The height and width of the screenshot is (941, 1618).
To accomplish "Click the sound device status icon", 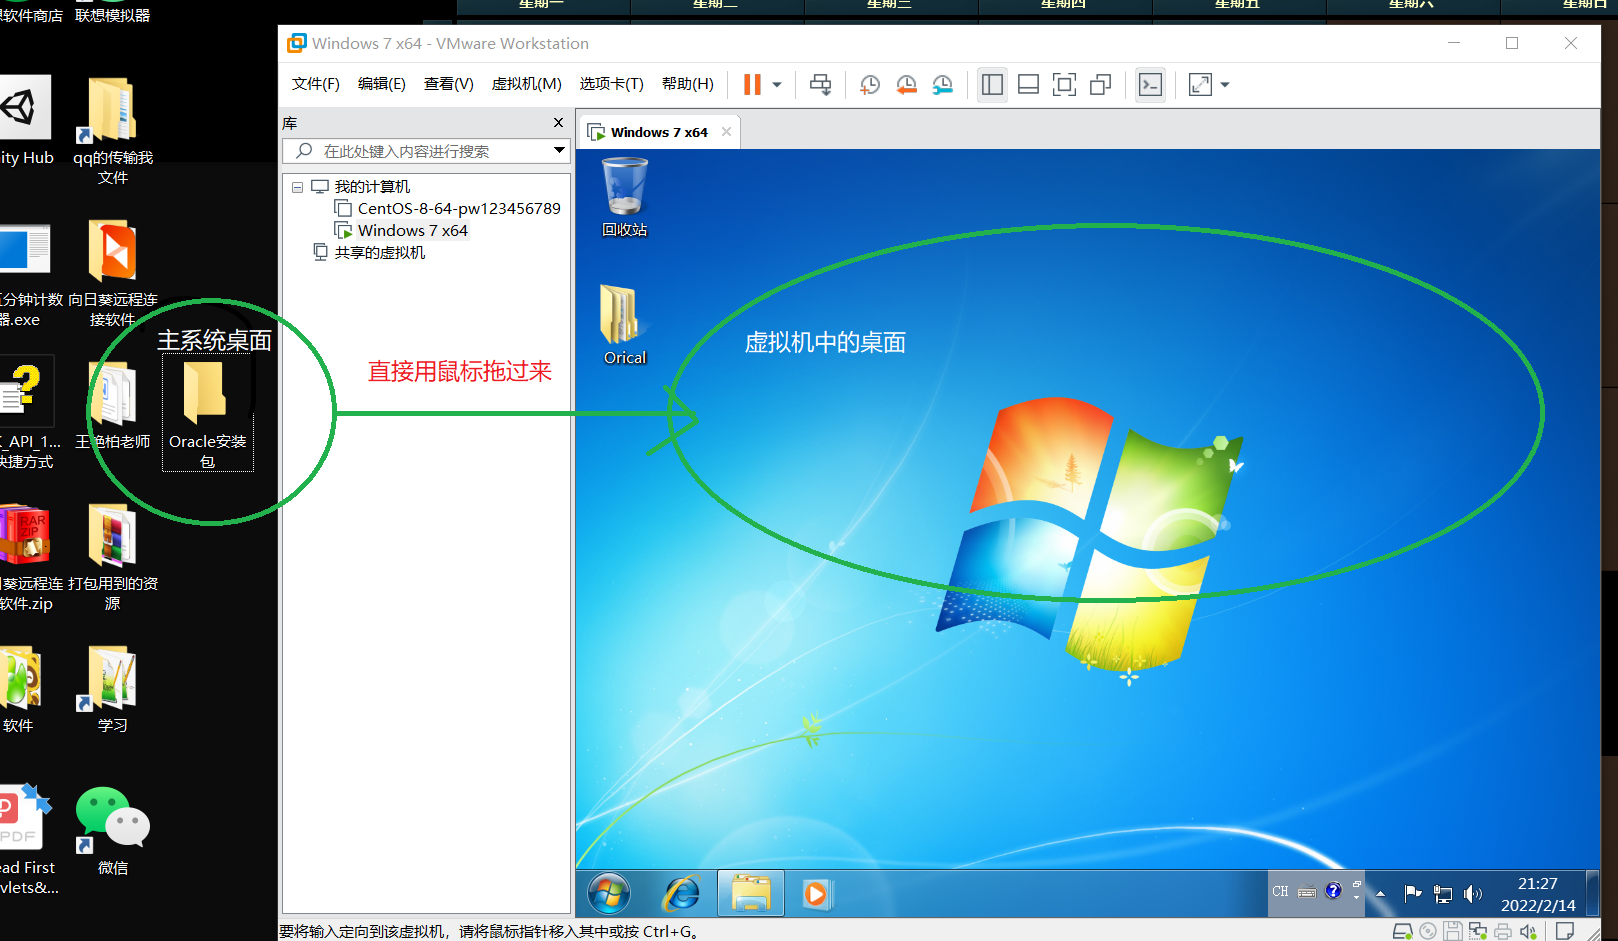I will [x=1528, y=931].
